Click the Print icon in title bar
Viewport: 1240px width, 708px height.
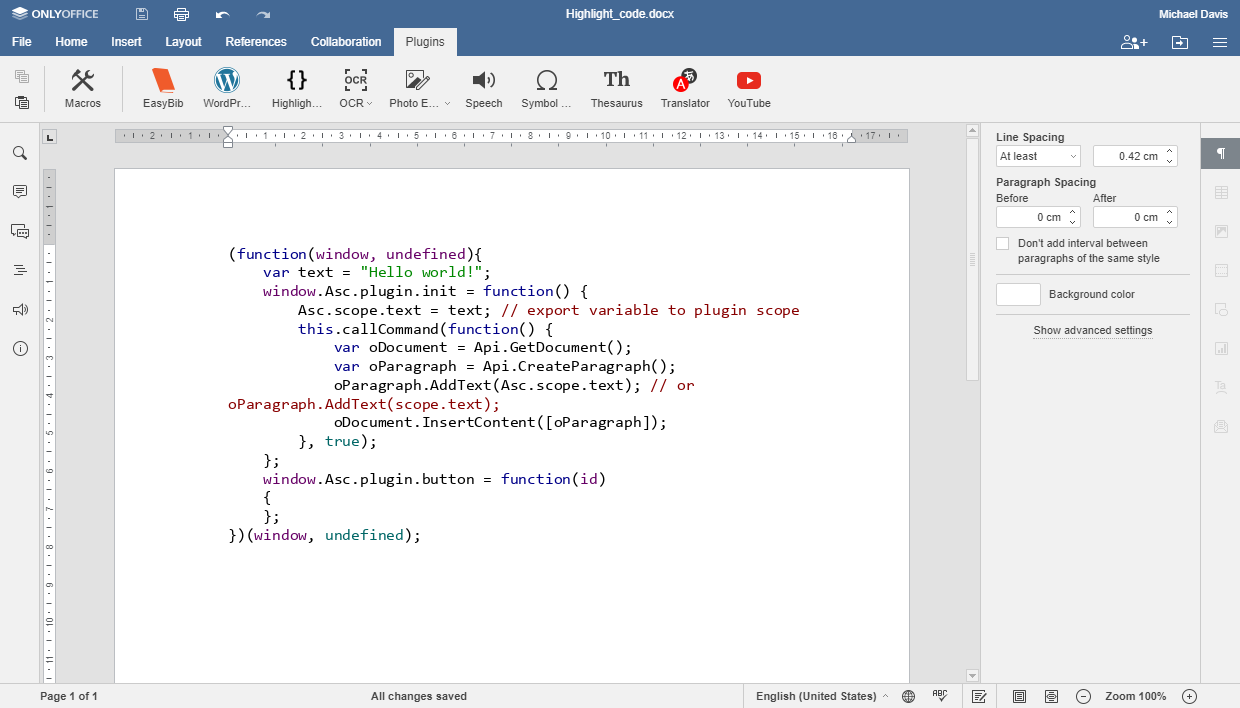click(x=181, y=14)
